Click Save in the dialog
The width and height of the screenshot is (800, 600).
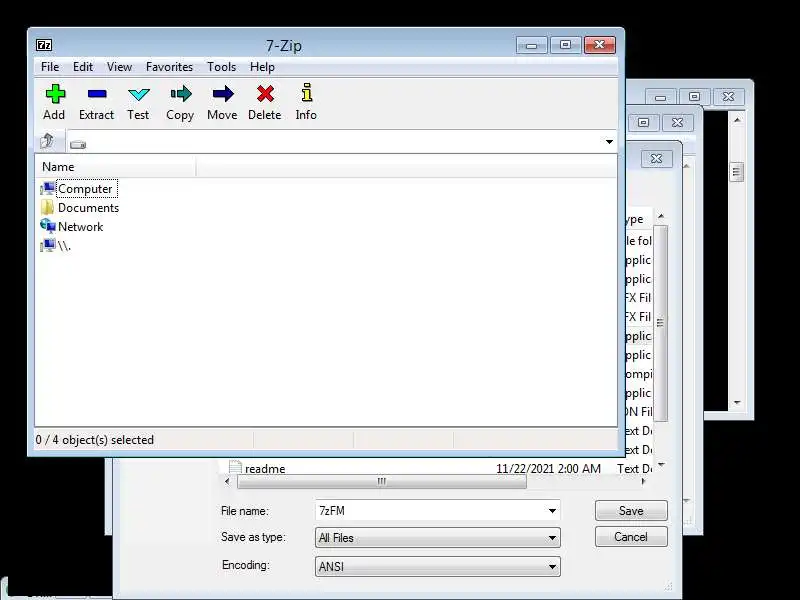coord(631,511)
